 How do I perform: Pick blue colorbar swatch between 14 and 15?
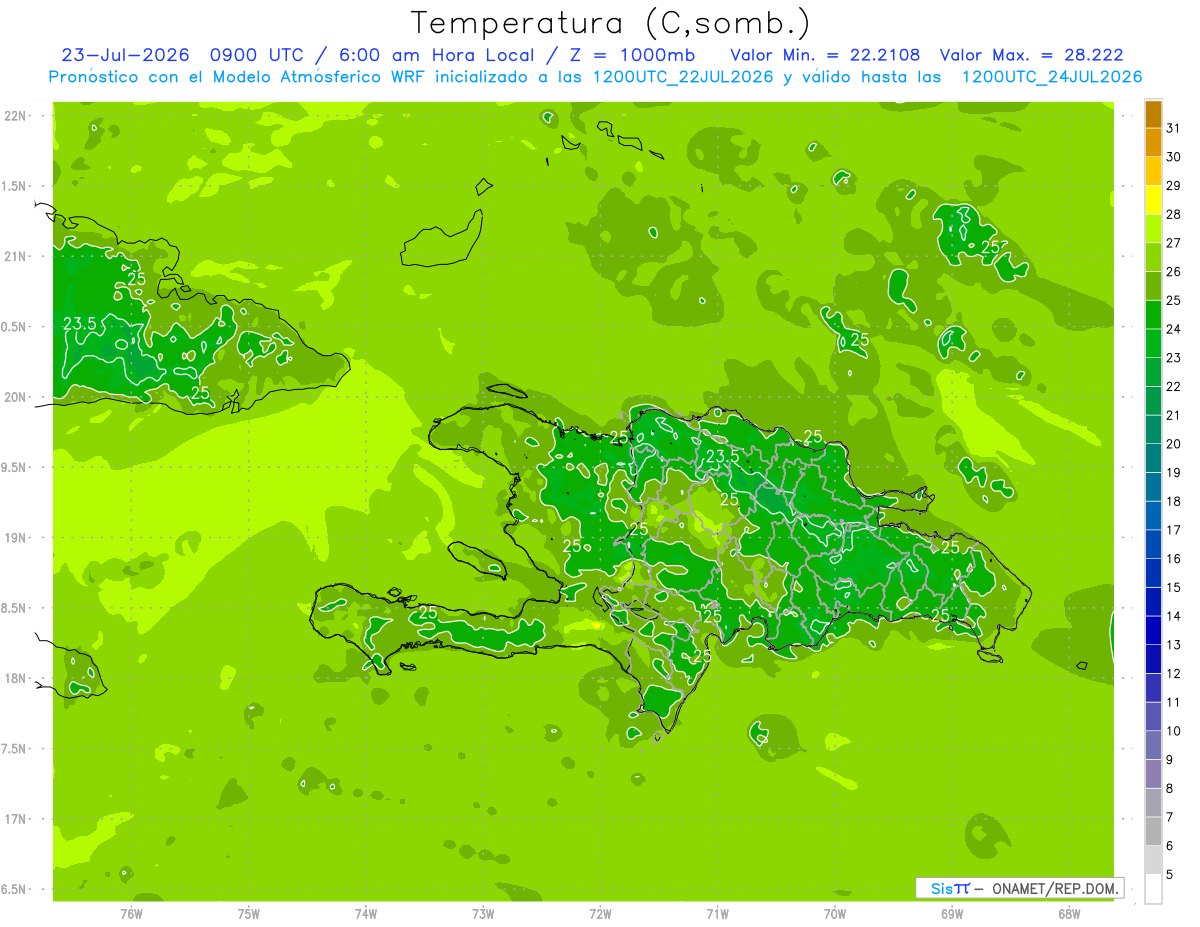pos(1153,602)
